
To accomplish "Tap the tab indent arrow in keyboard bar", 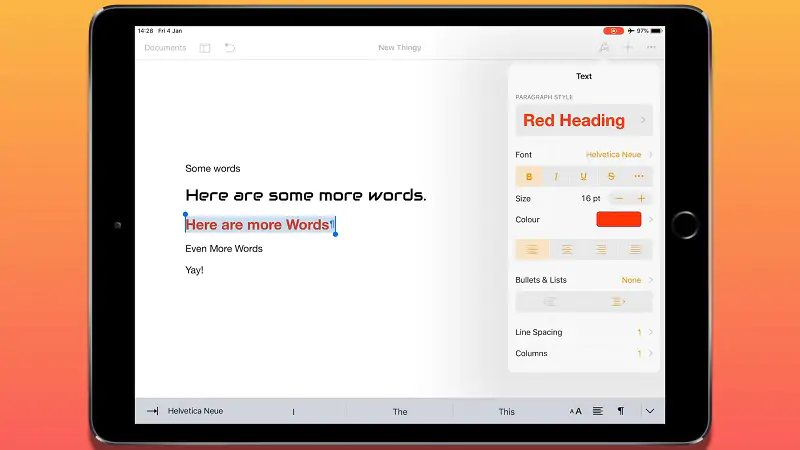I will tap(153, 411).
